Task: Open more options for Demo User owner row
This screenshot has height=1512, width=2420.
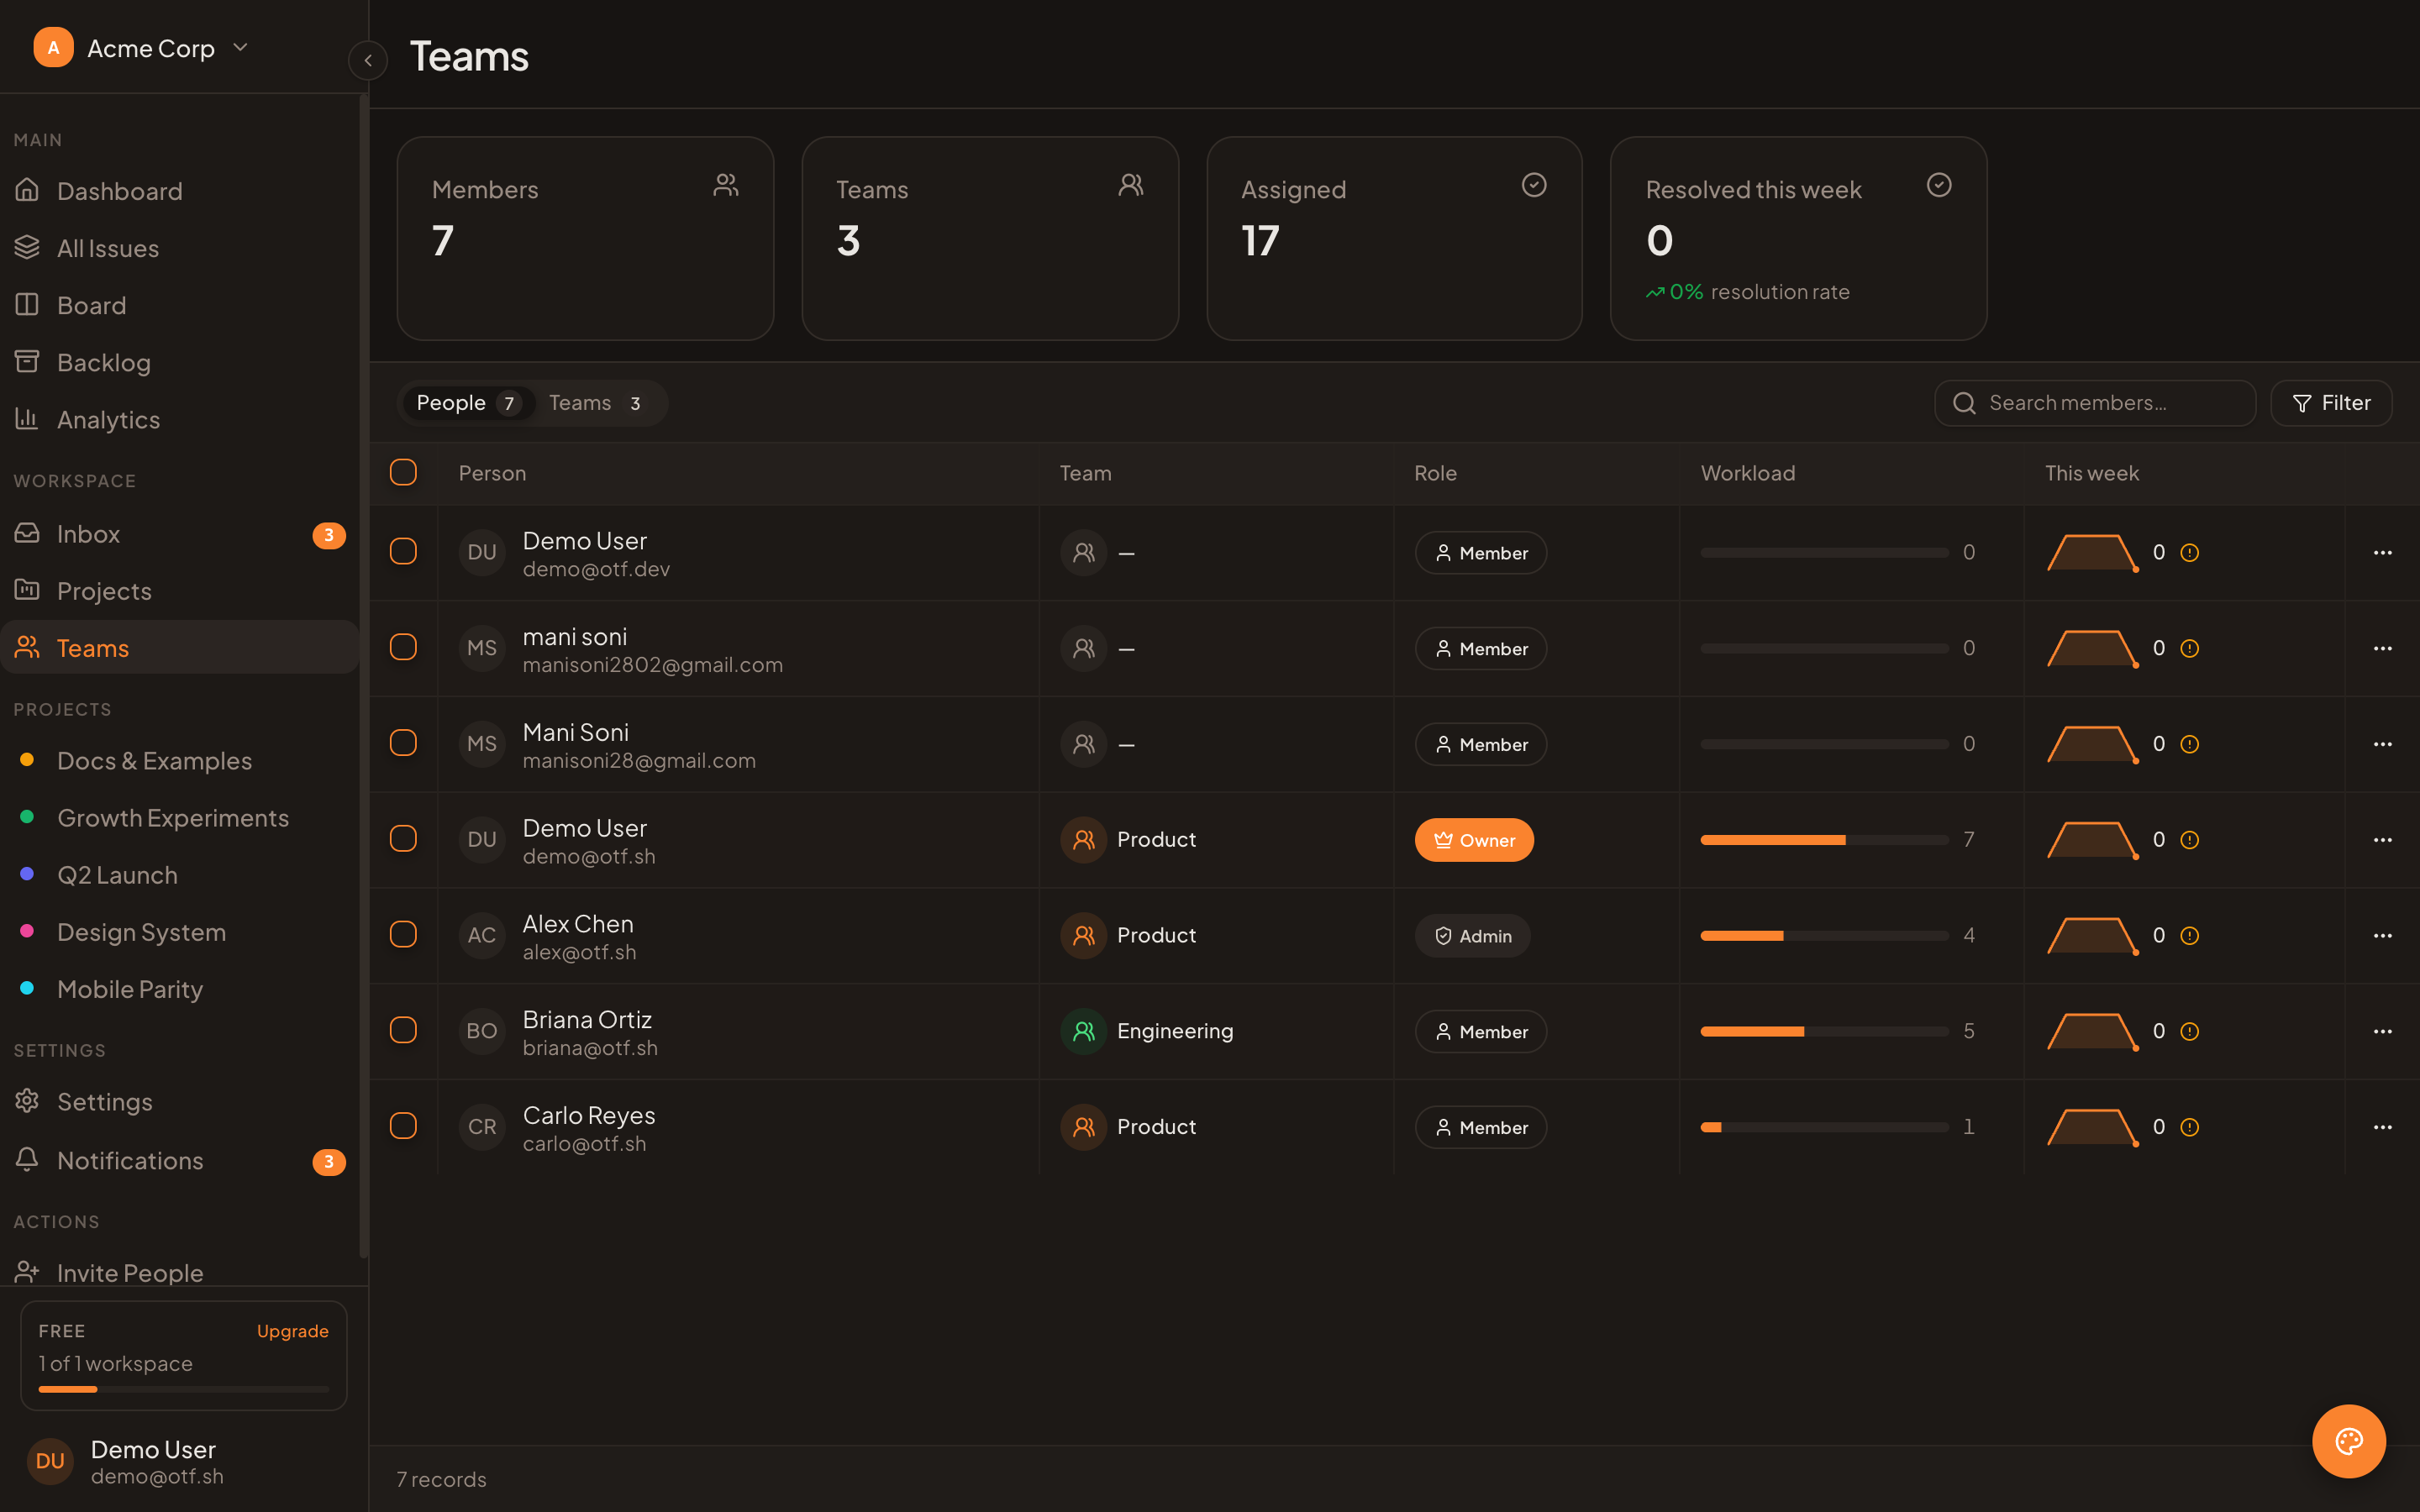Action: click(x=2383, y=840)
